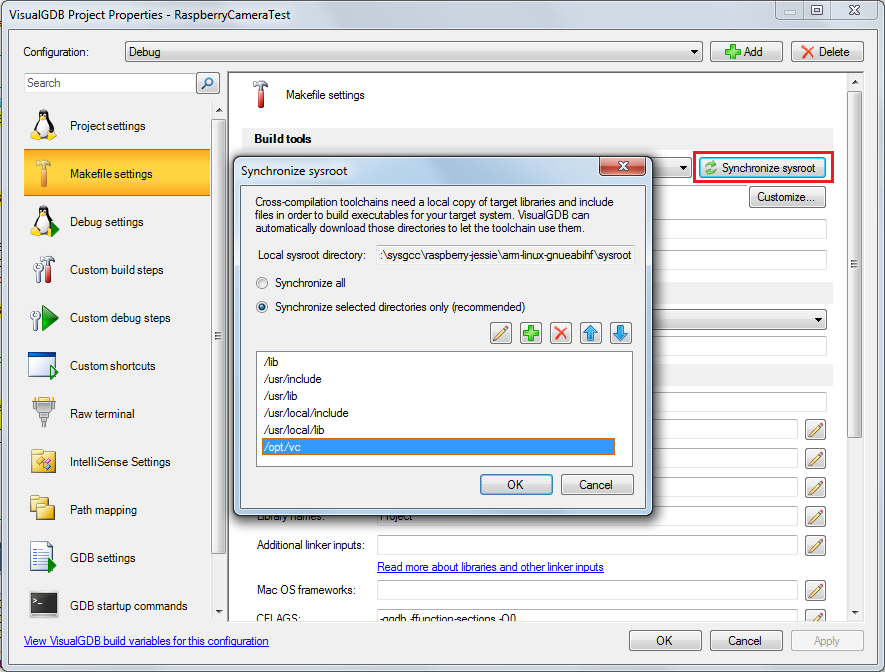Click OK in Project Properties window
The image size is (885, 672).
click(665, 641)
